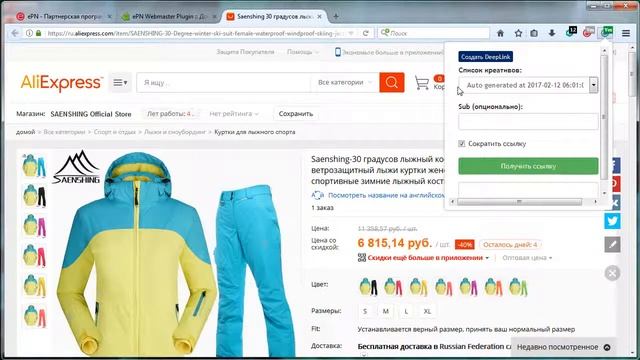The width and height of the screenshot is (640, 360).
Task: Share product on Twitter
Action: click(612, 221)
